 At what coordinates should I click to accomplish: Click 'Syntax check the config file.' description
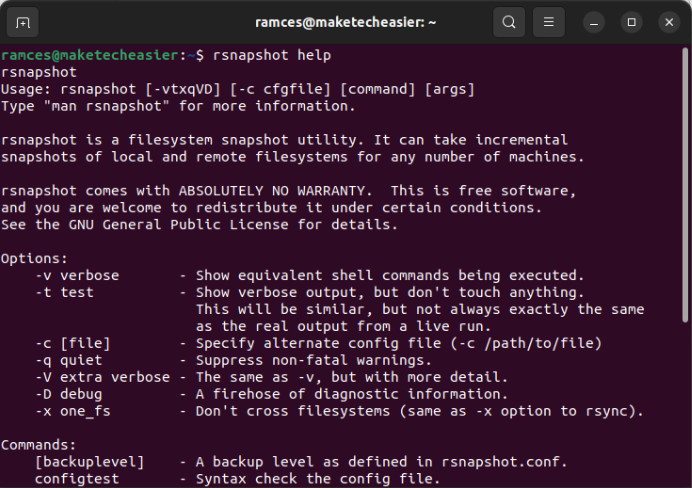coord(318,479)
